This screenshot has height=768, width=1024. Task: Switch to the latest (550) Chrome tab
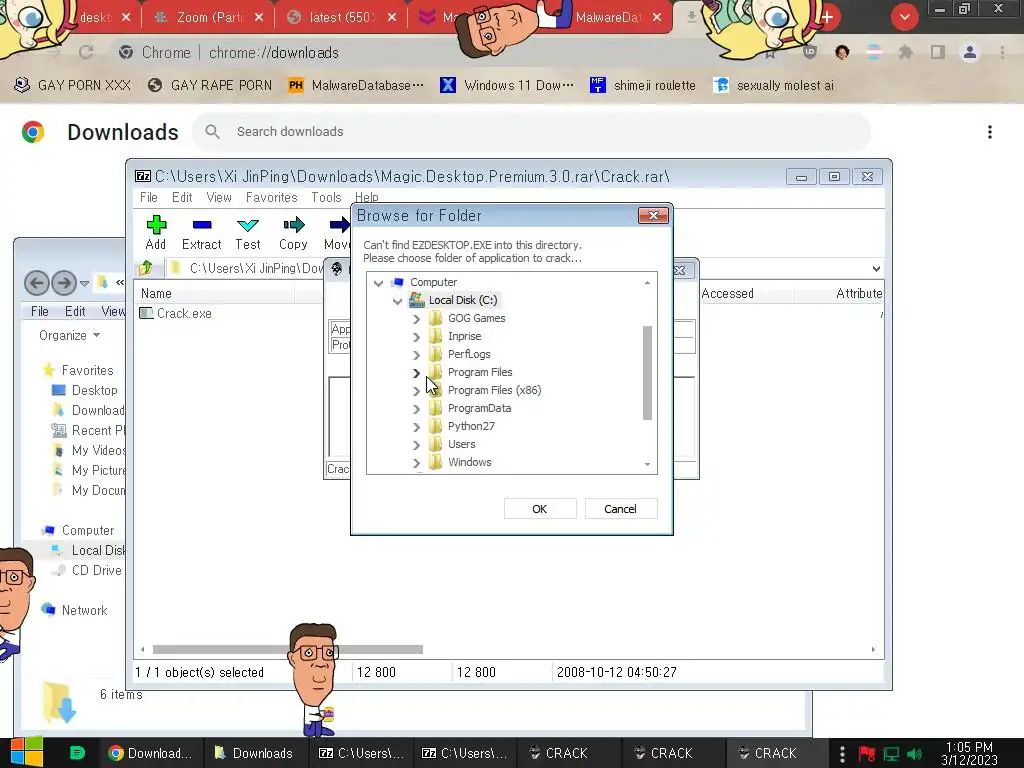point(340,18)
